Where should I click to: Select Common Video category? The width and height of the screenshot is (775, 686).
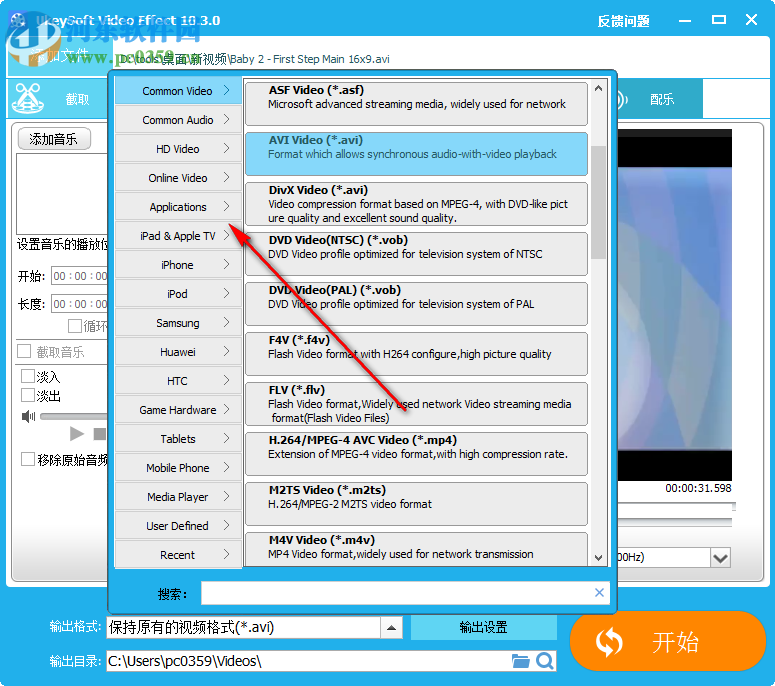(178, 91)
